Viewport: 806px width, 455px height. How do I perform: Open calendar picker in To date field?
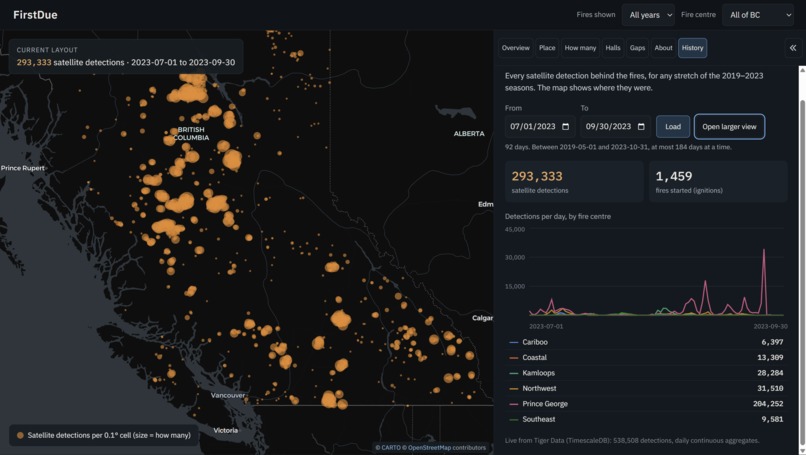[641, 126]
